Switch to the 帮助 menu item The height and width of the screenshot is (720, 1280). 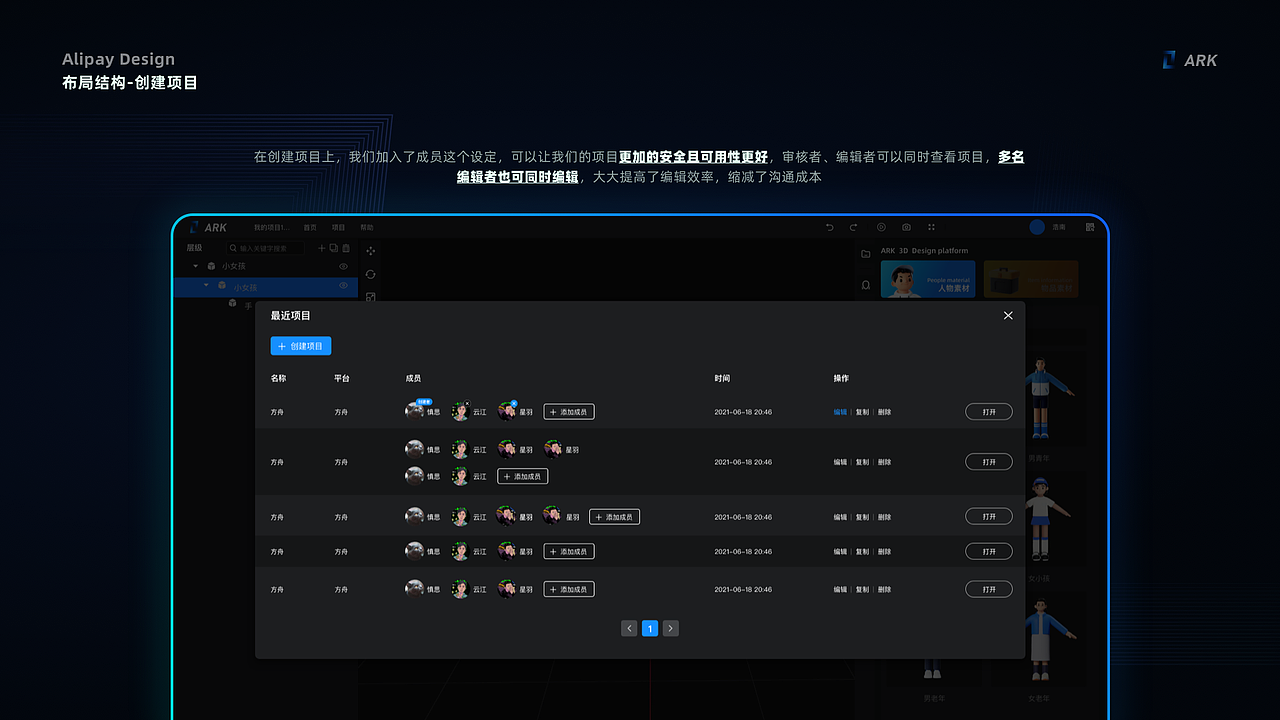click(x=367, y=228)
